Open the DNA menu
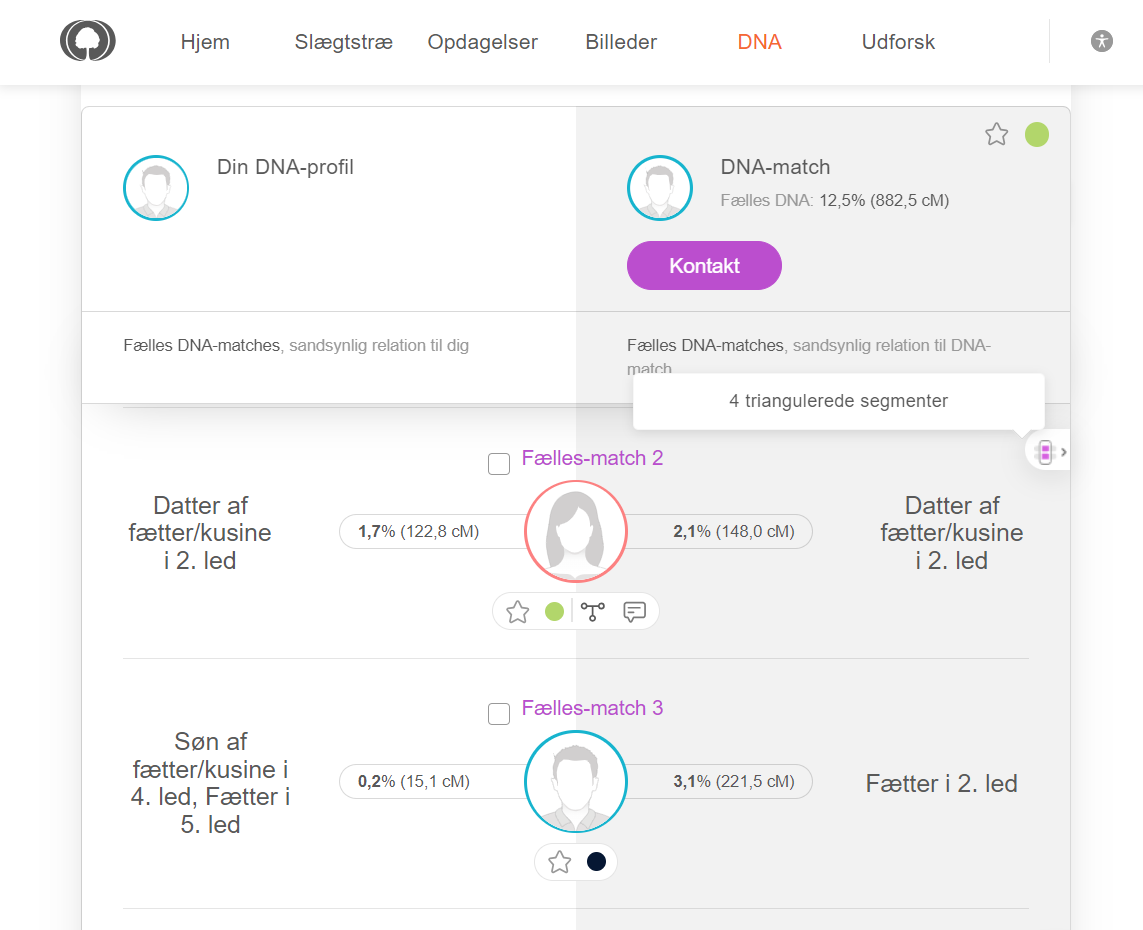 point(759,42)
